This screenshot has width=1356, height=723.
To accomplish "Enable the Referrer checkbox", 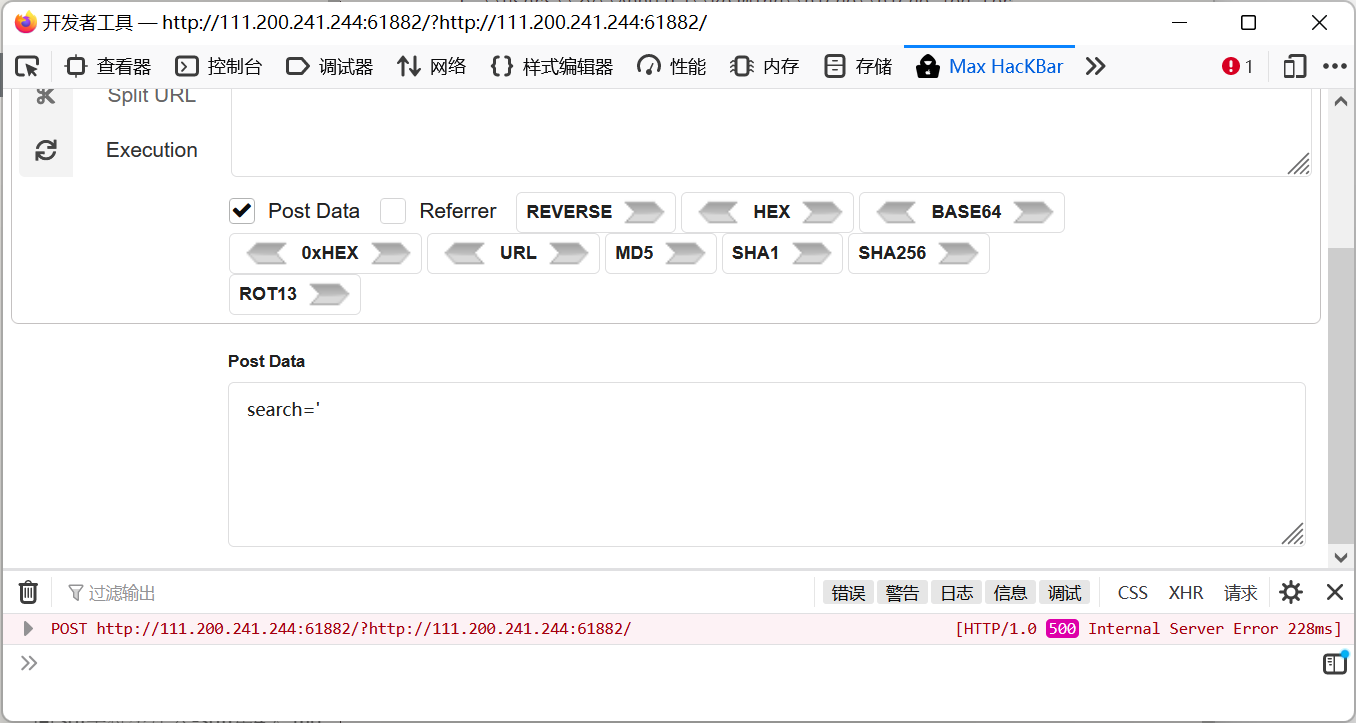I will (393, 211).
